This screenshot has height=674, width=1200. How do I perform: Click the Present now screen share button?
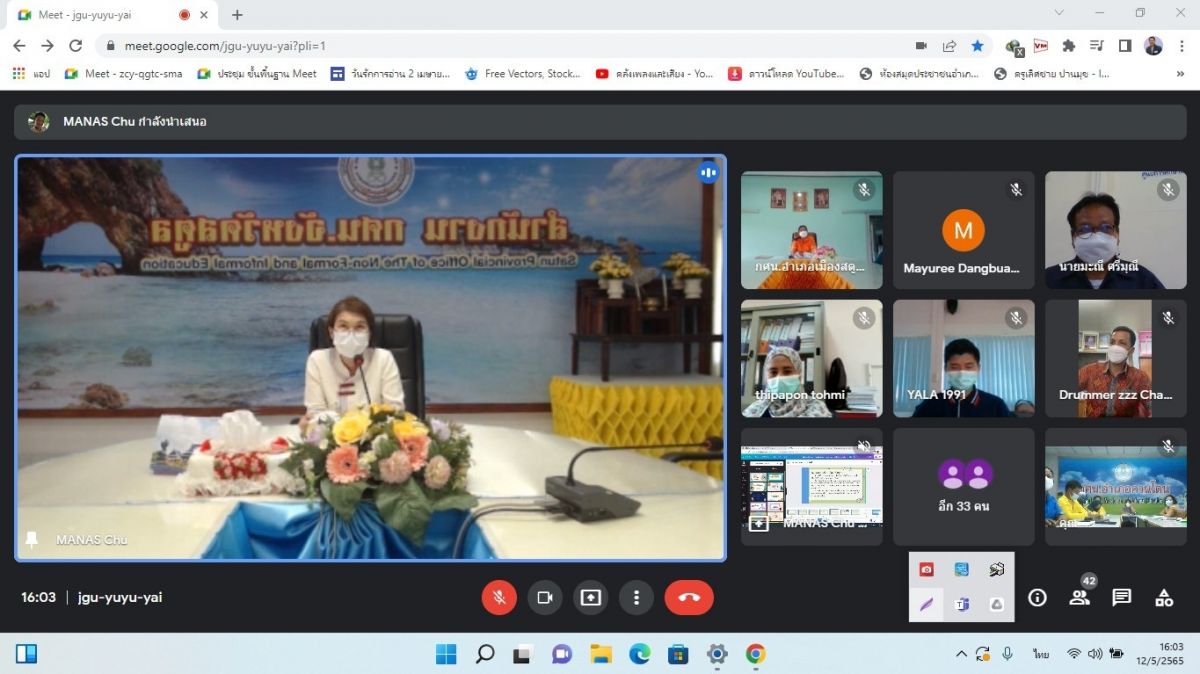(591, 597)
